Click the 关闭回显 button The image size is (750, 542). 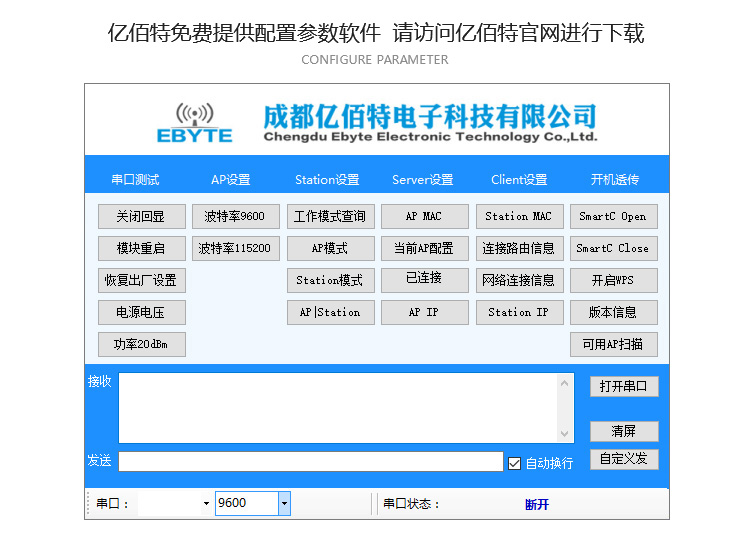tap(142, 216)
